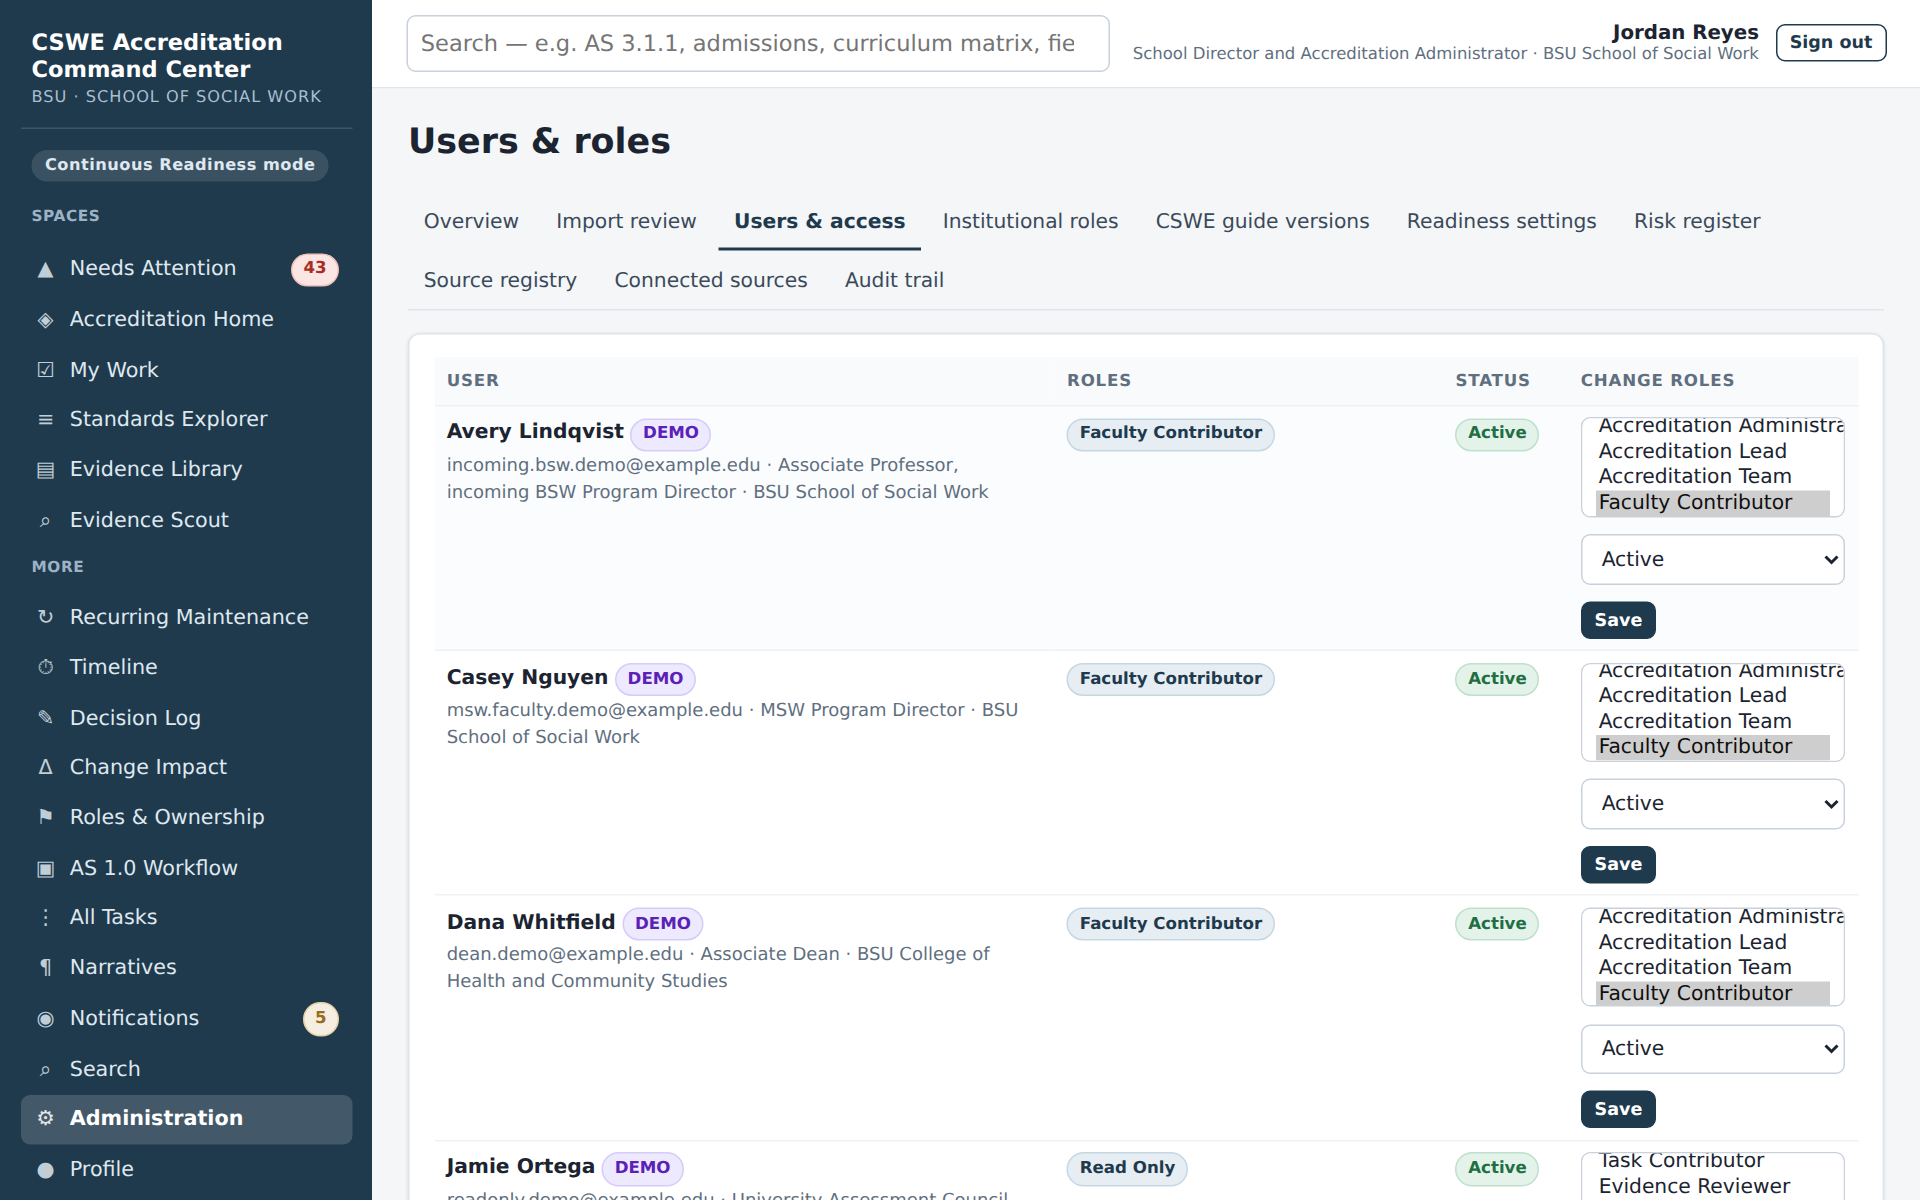The width and height of the screenshot is (1920, 1200).
Task: Select Accreditation Team in Avery Lindqvist's role list
Action: pyautogui.click(x=1712, y=476)
